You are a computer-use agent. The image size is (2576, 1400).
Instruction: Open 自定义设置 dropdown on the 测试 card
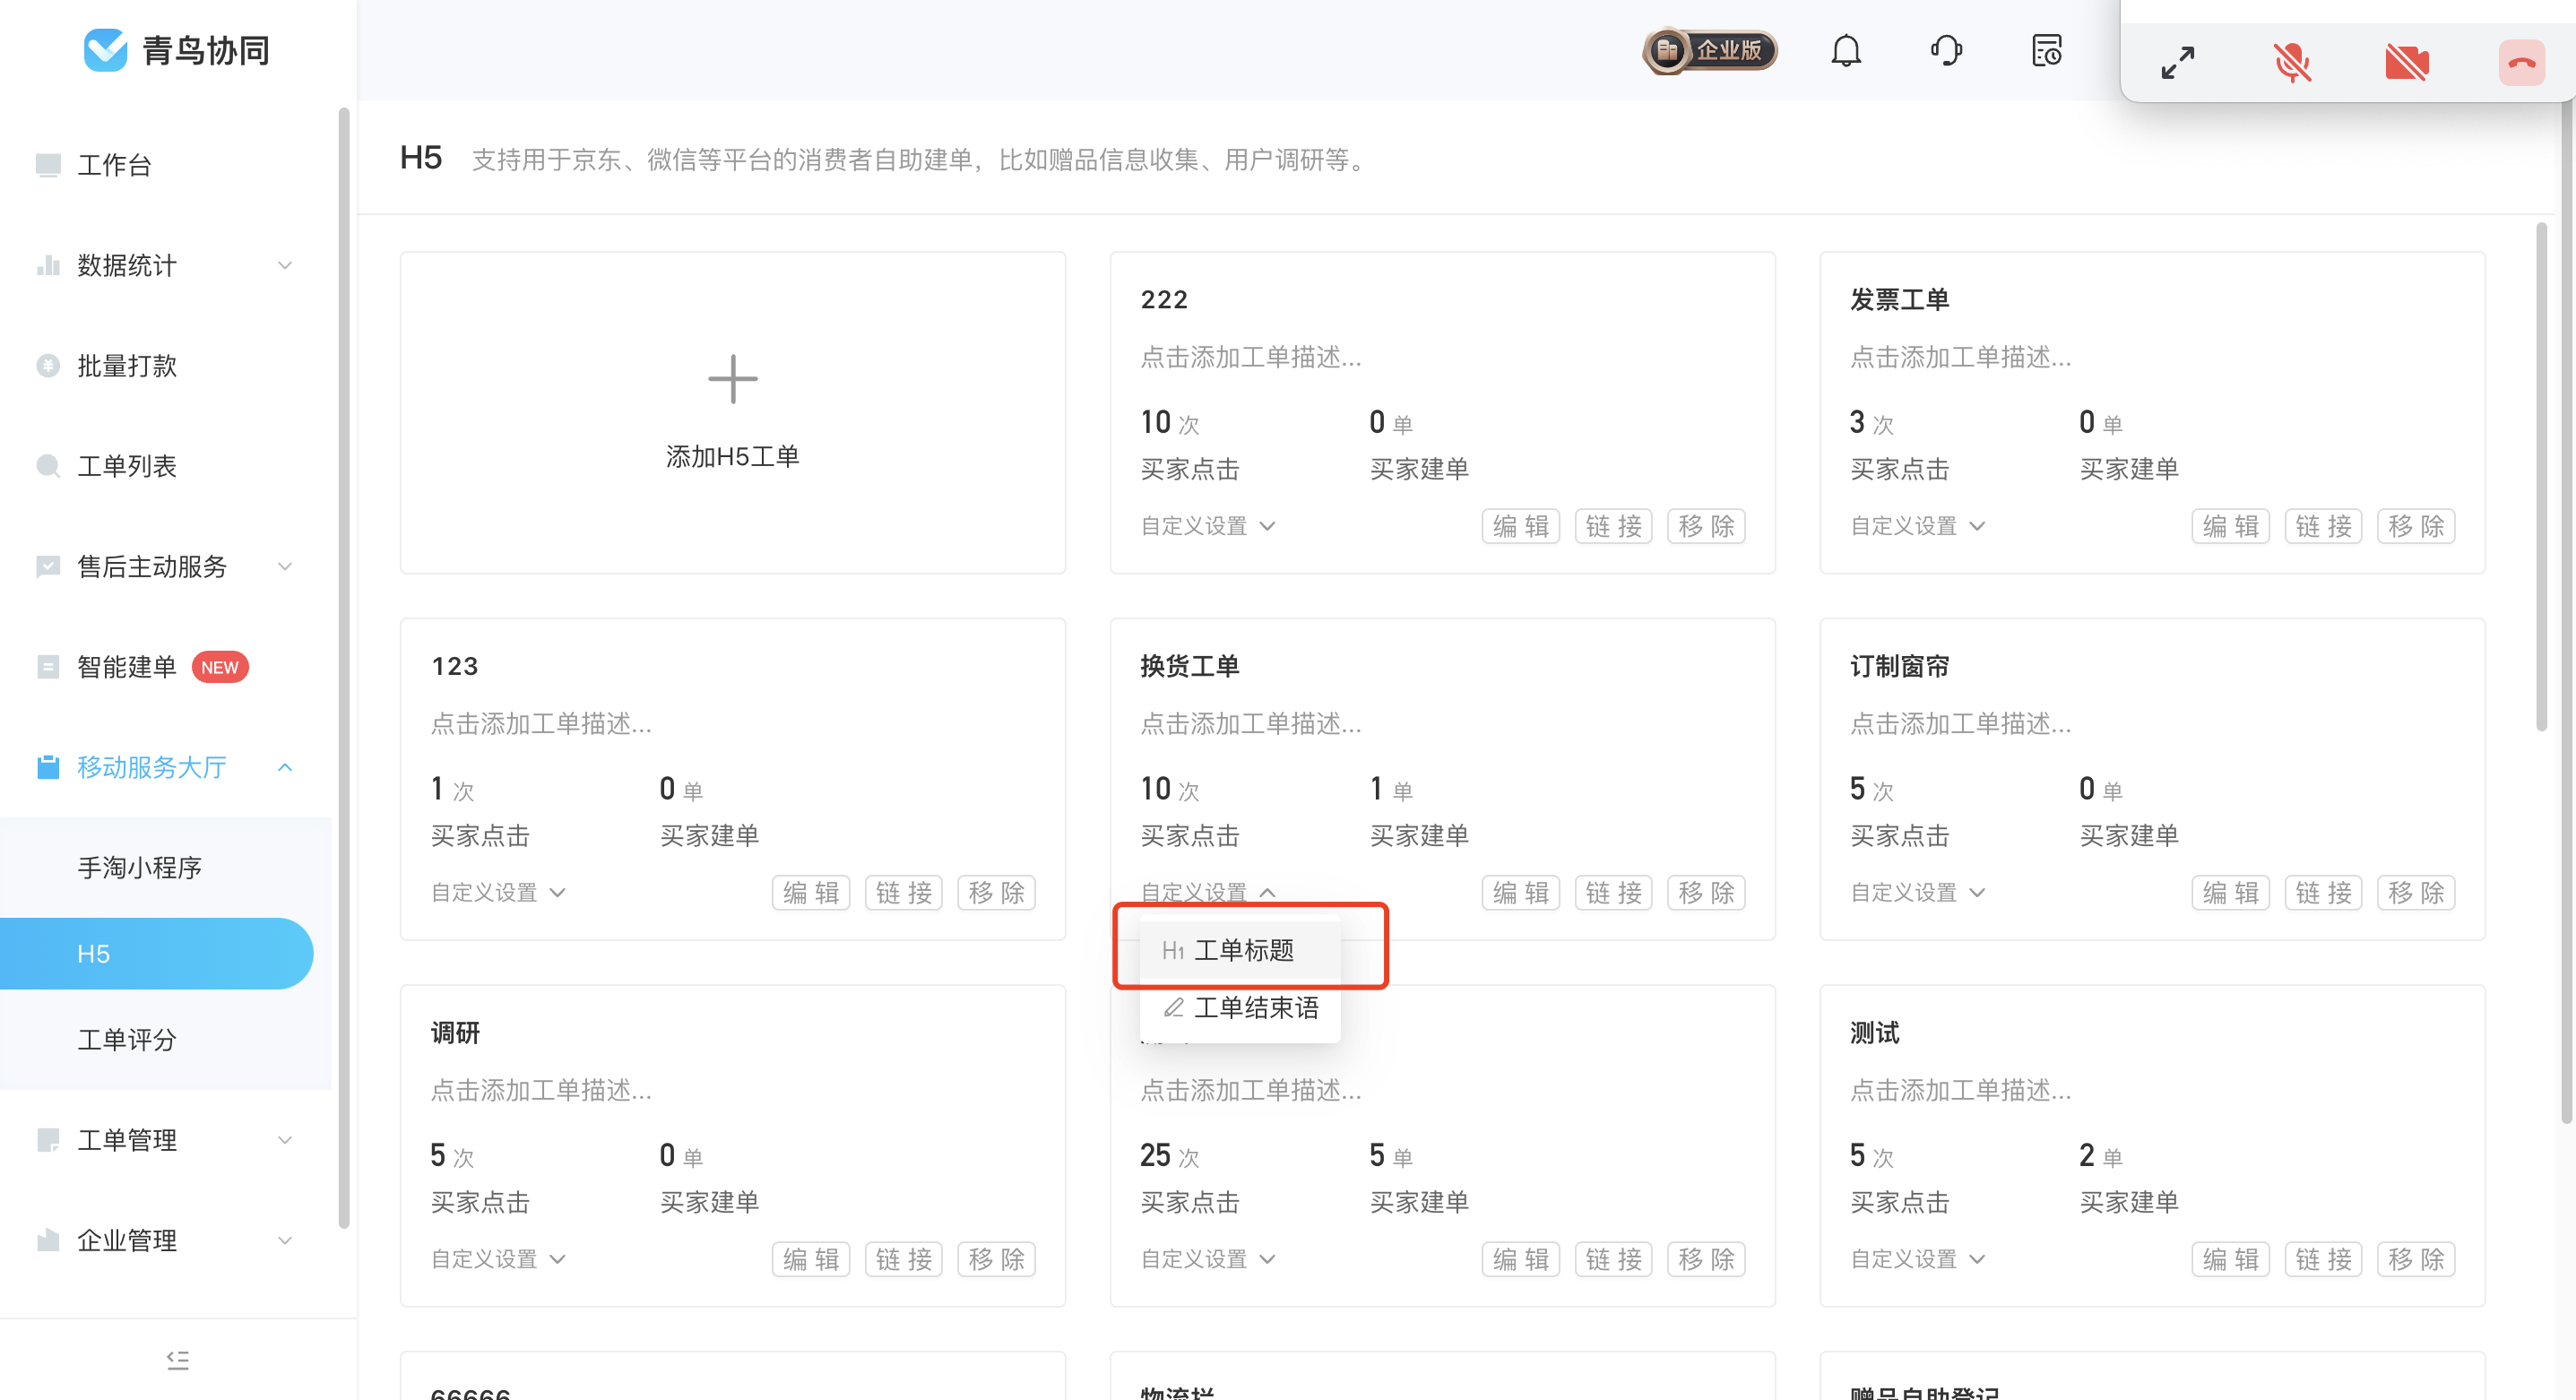(x=1917, y=1259)
